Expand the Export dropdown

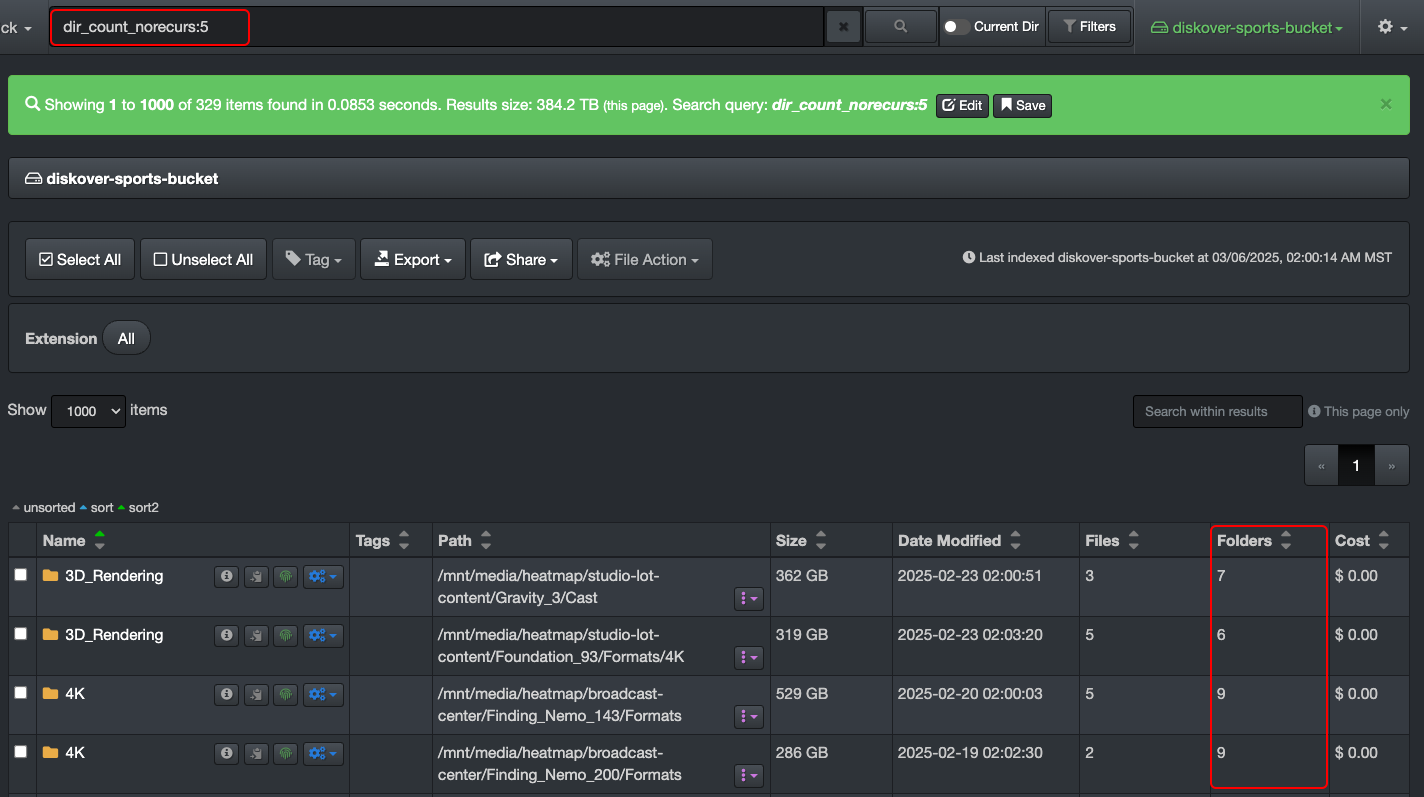(x=412, y=260)
